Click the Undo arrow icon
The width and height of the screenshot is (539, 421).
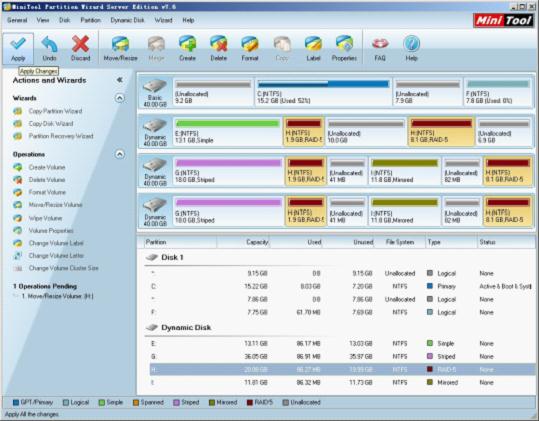tap(49, 44)
